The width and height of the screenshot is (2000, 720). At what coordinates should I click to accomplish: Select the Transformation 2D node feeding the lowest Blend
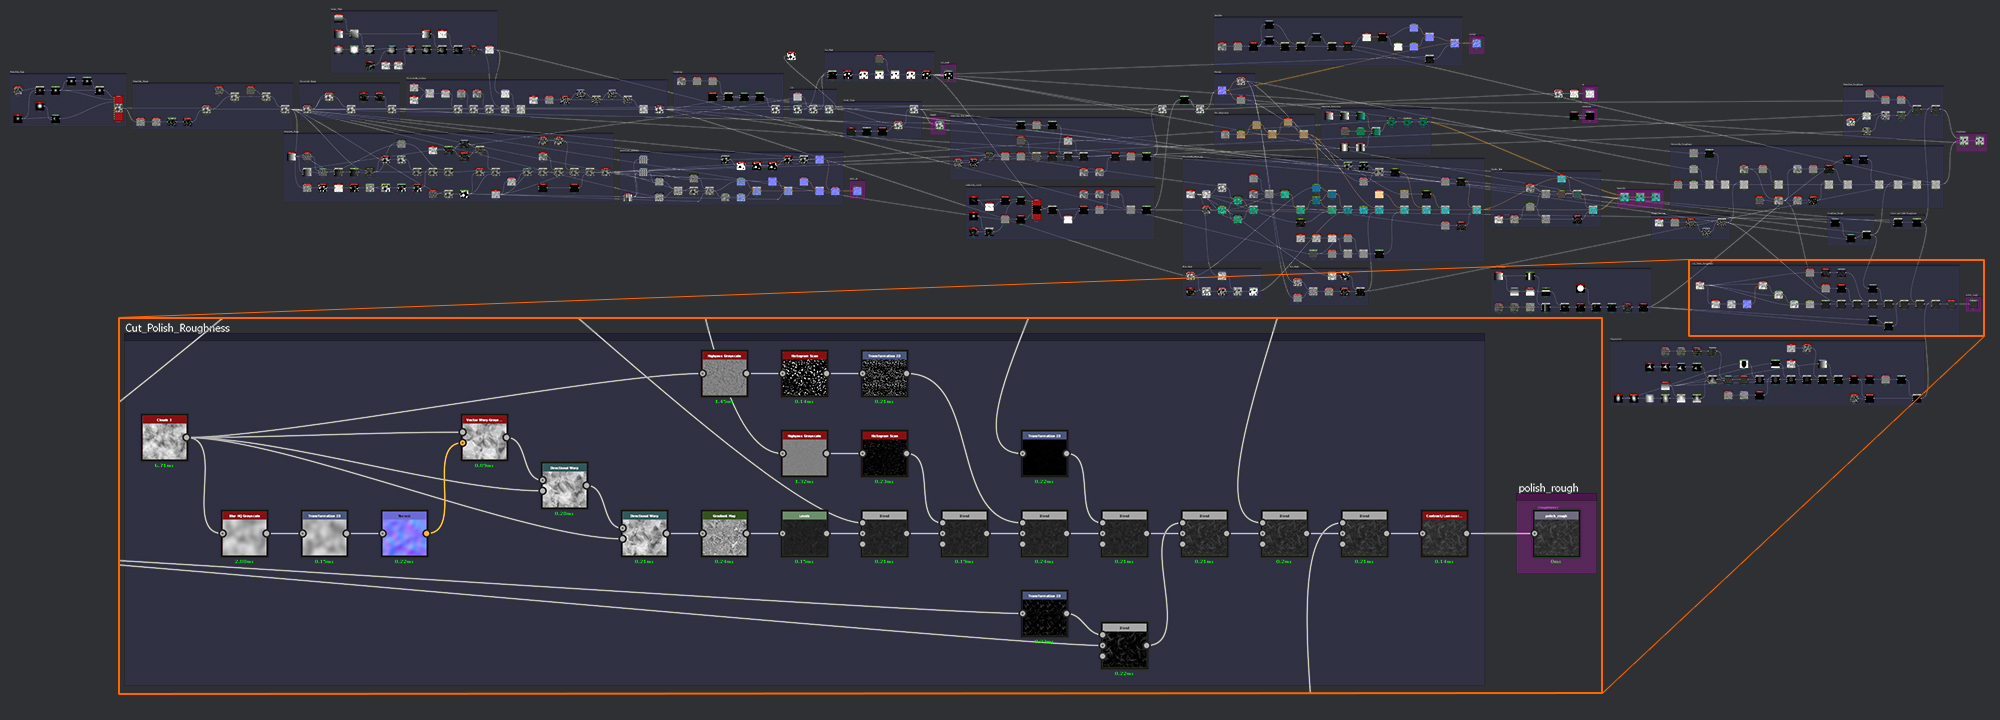tap(1045, 614)
